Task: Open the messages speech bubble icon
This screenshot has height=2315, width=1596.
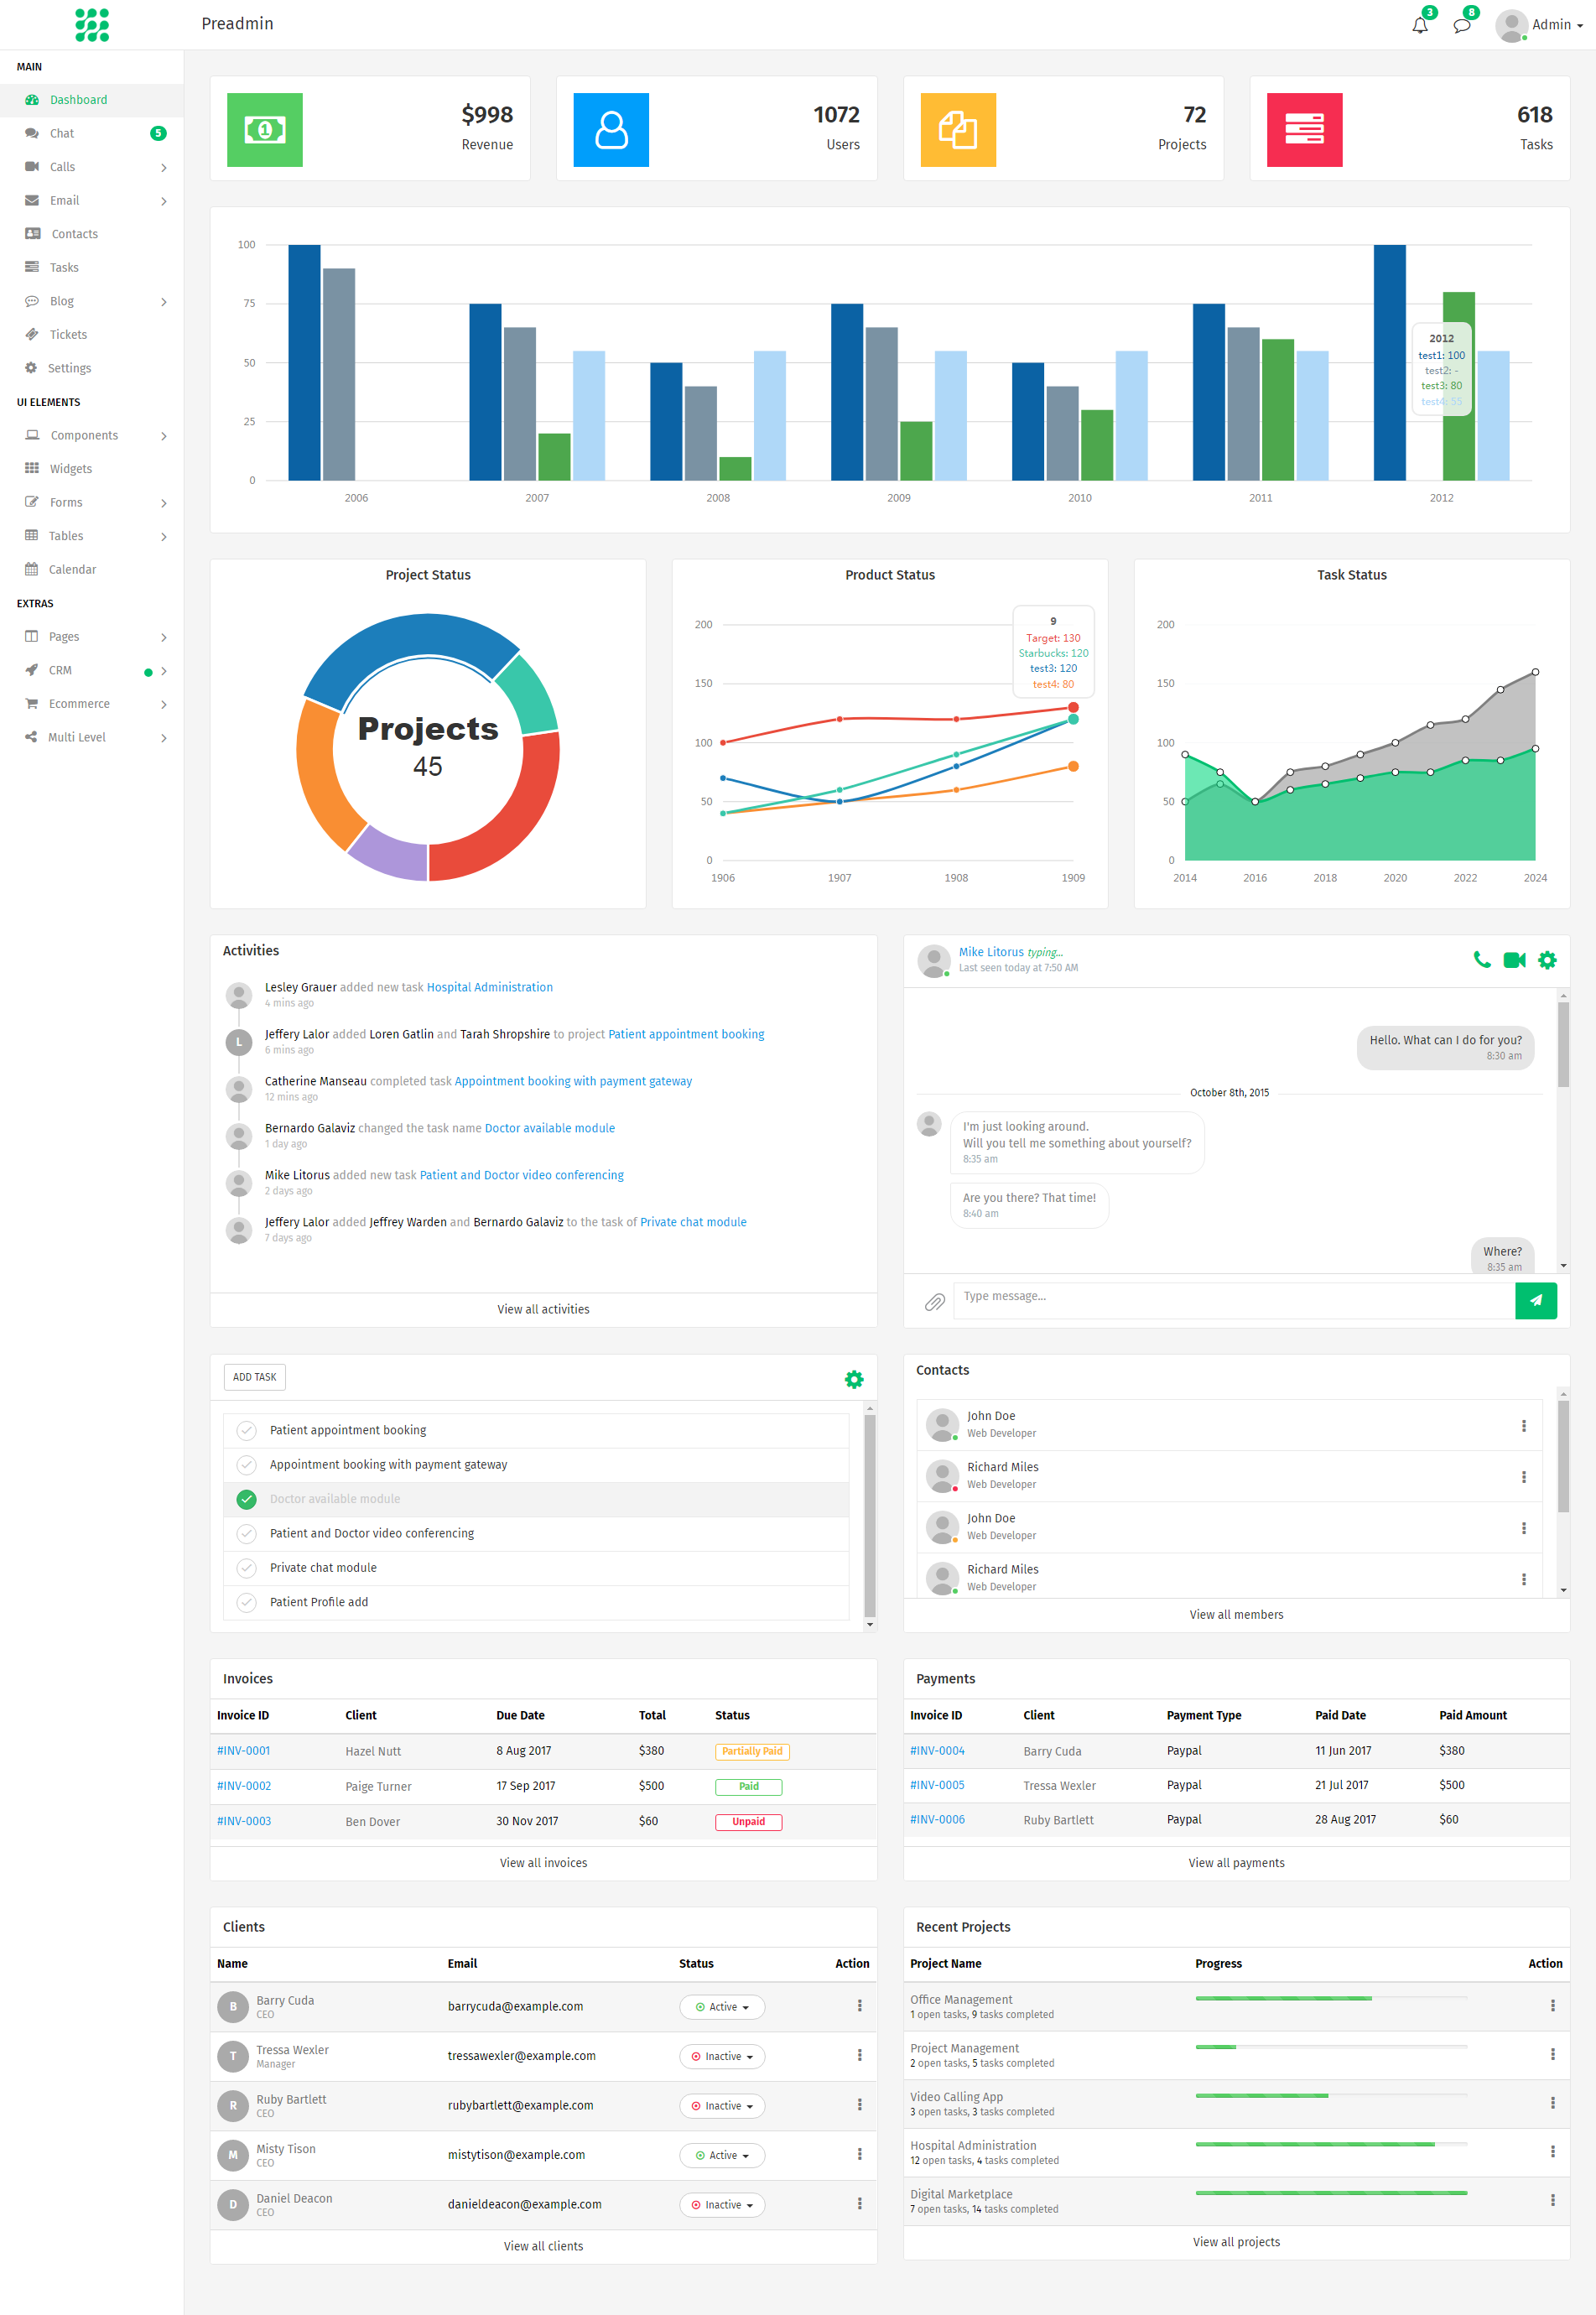Action: 1461,26
